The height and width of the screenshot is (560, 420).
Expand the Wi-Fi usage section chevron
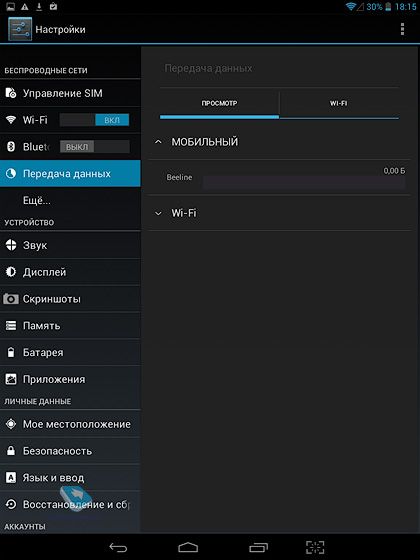158,214
